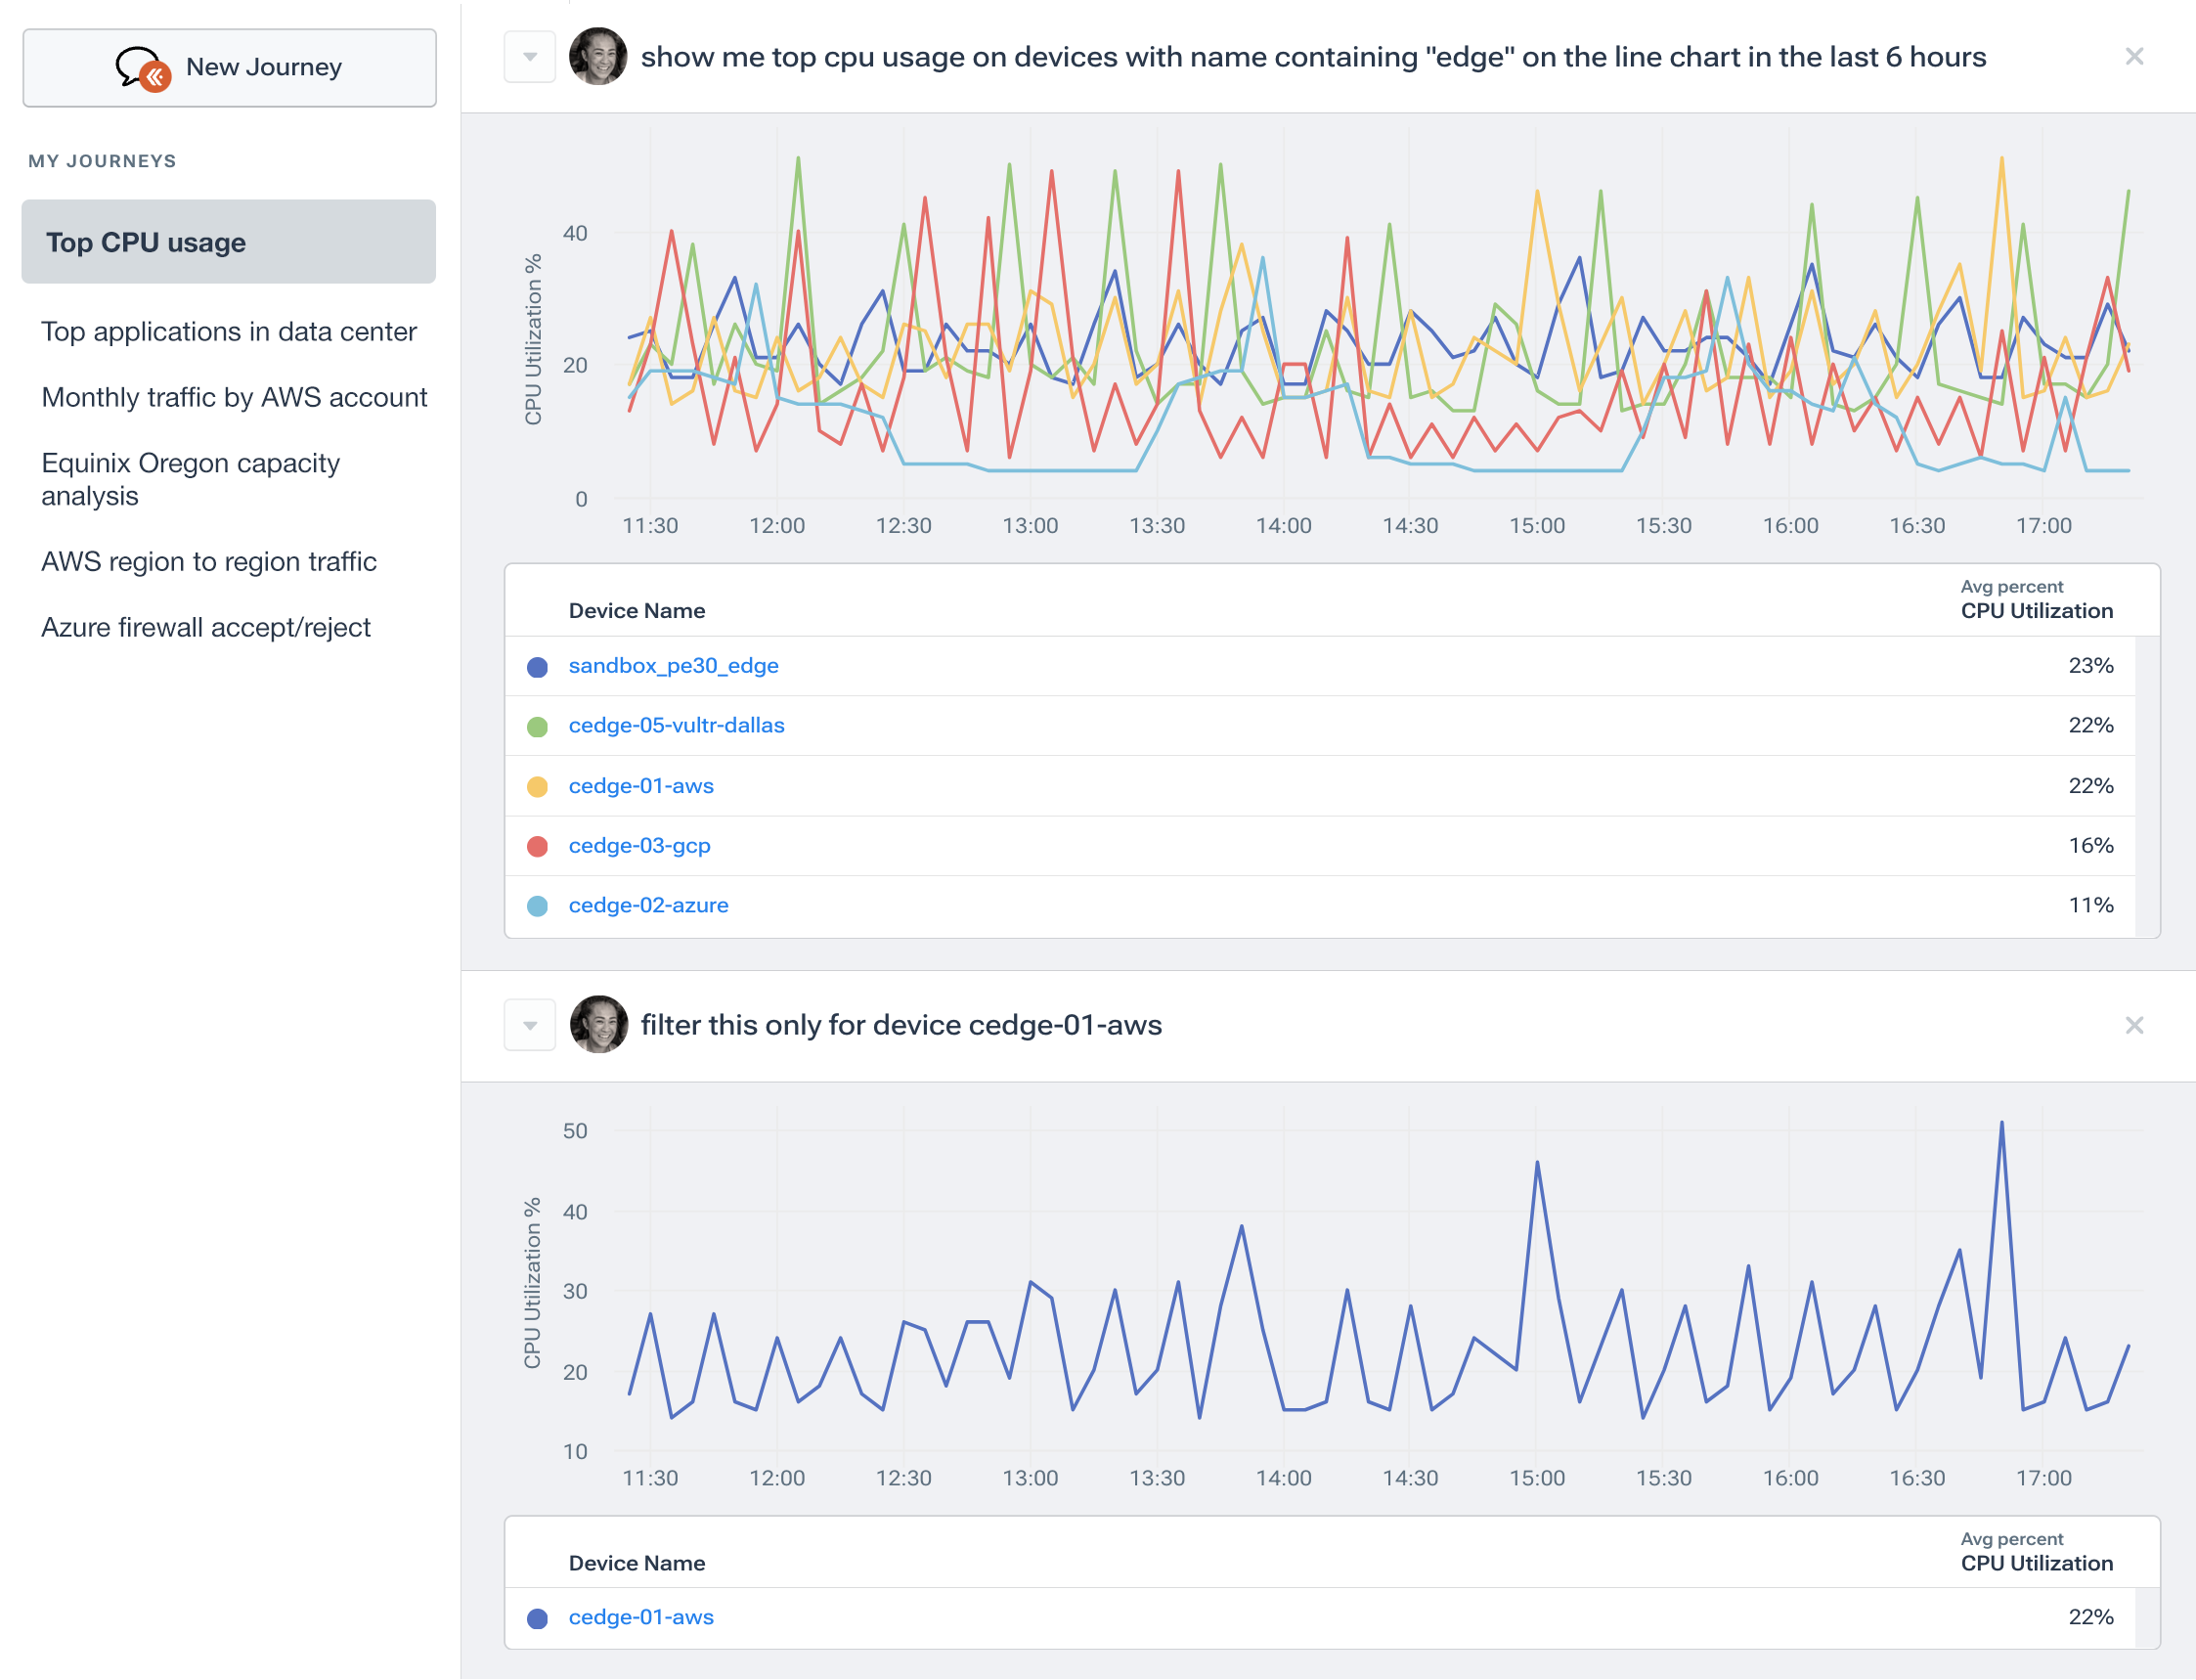The height and width of the screenshot is (1680, 2196).
Task: Open Monthly traffic by AWS account journey
Action: pos(234,397)
